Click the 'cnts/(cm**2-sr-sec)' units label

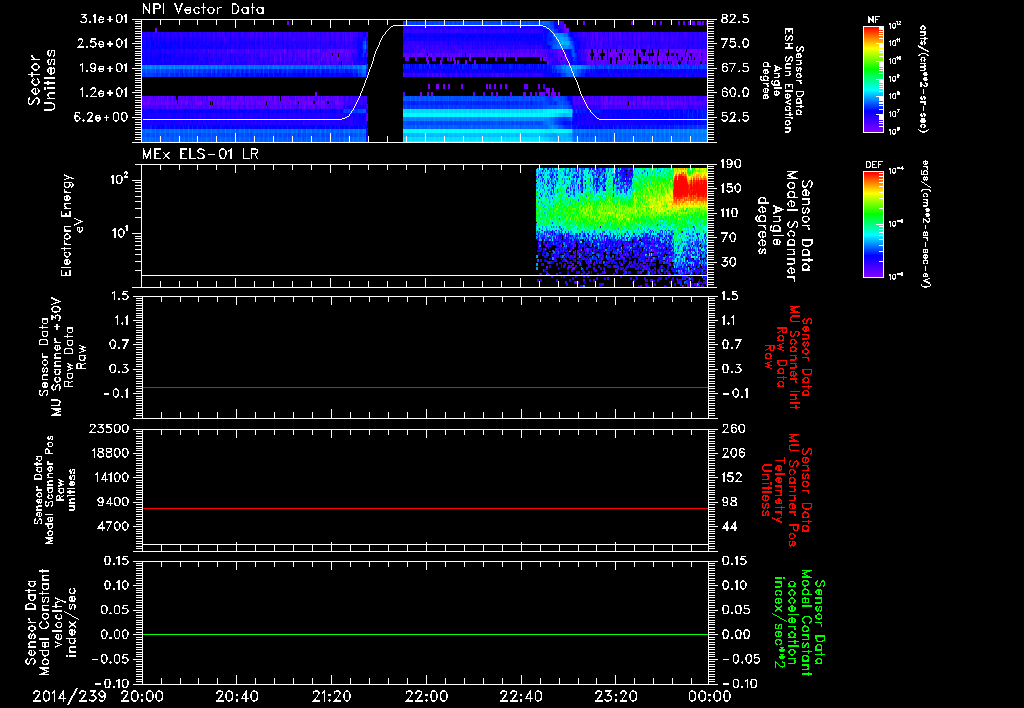pos(923,79)
